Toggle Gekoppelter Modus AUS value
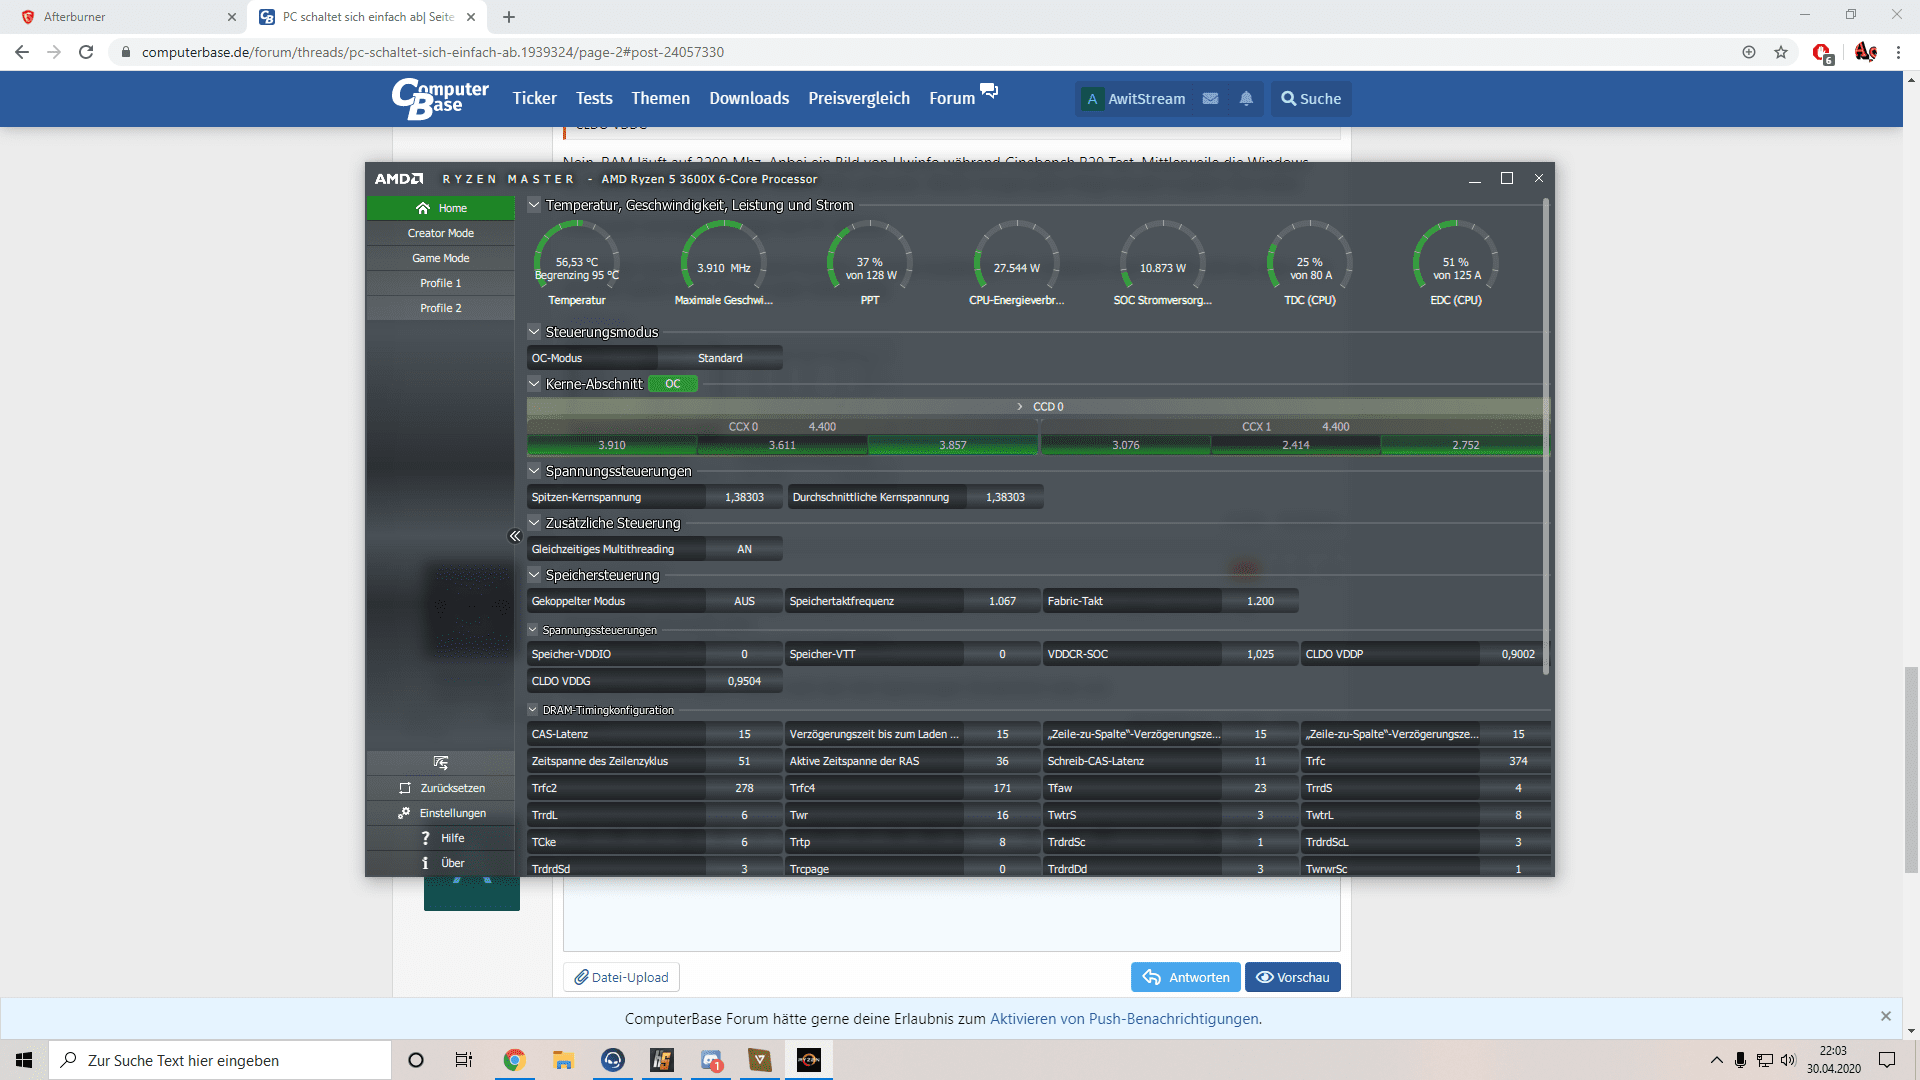Screen dimensions: 1920x1080 pos(744,601)
